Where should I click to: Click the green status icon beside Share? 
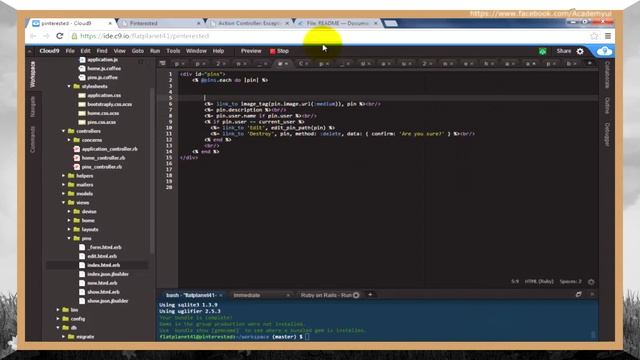point(542,51)
